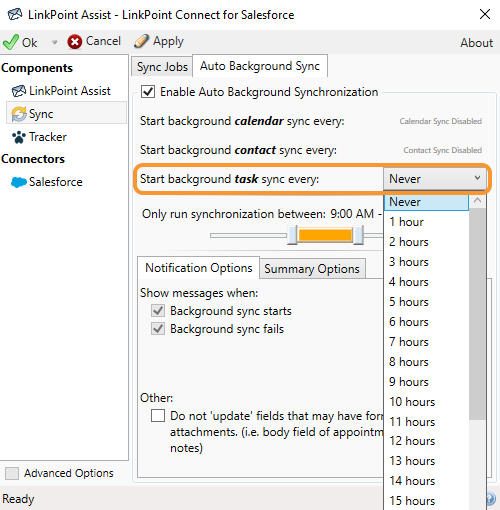Image resolution: width=500 pixels, height=510 pixels.
Task: Enable the Advanced Options checkbox
Action: (x=12, y=473)
